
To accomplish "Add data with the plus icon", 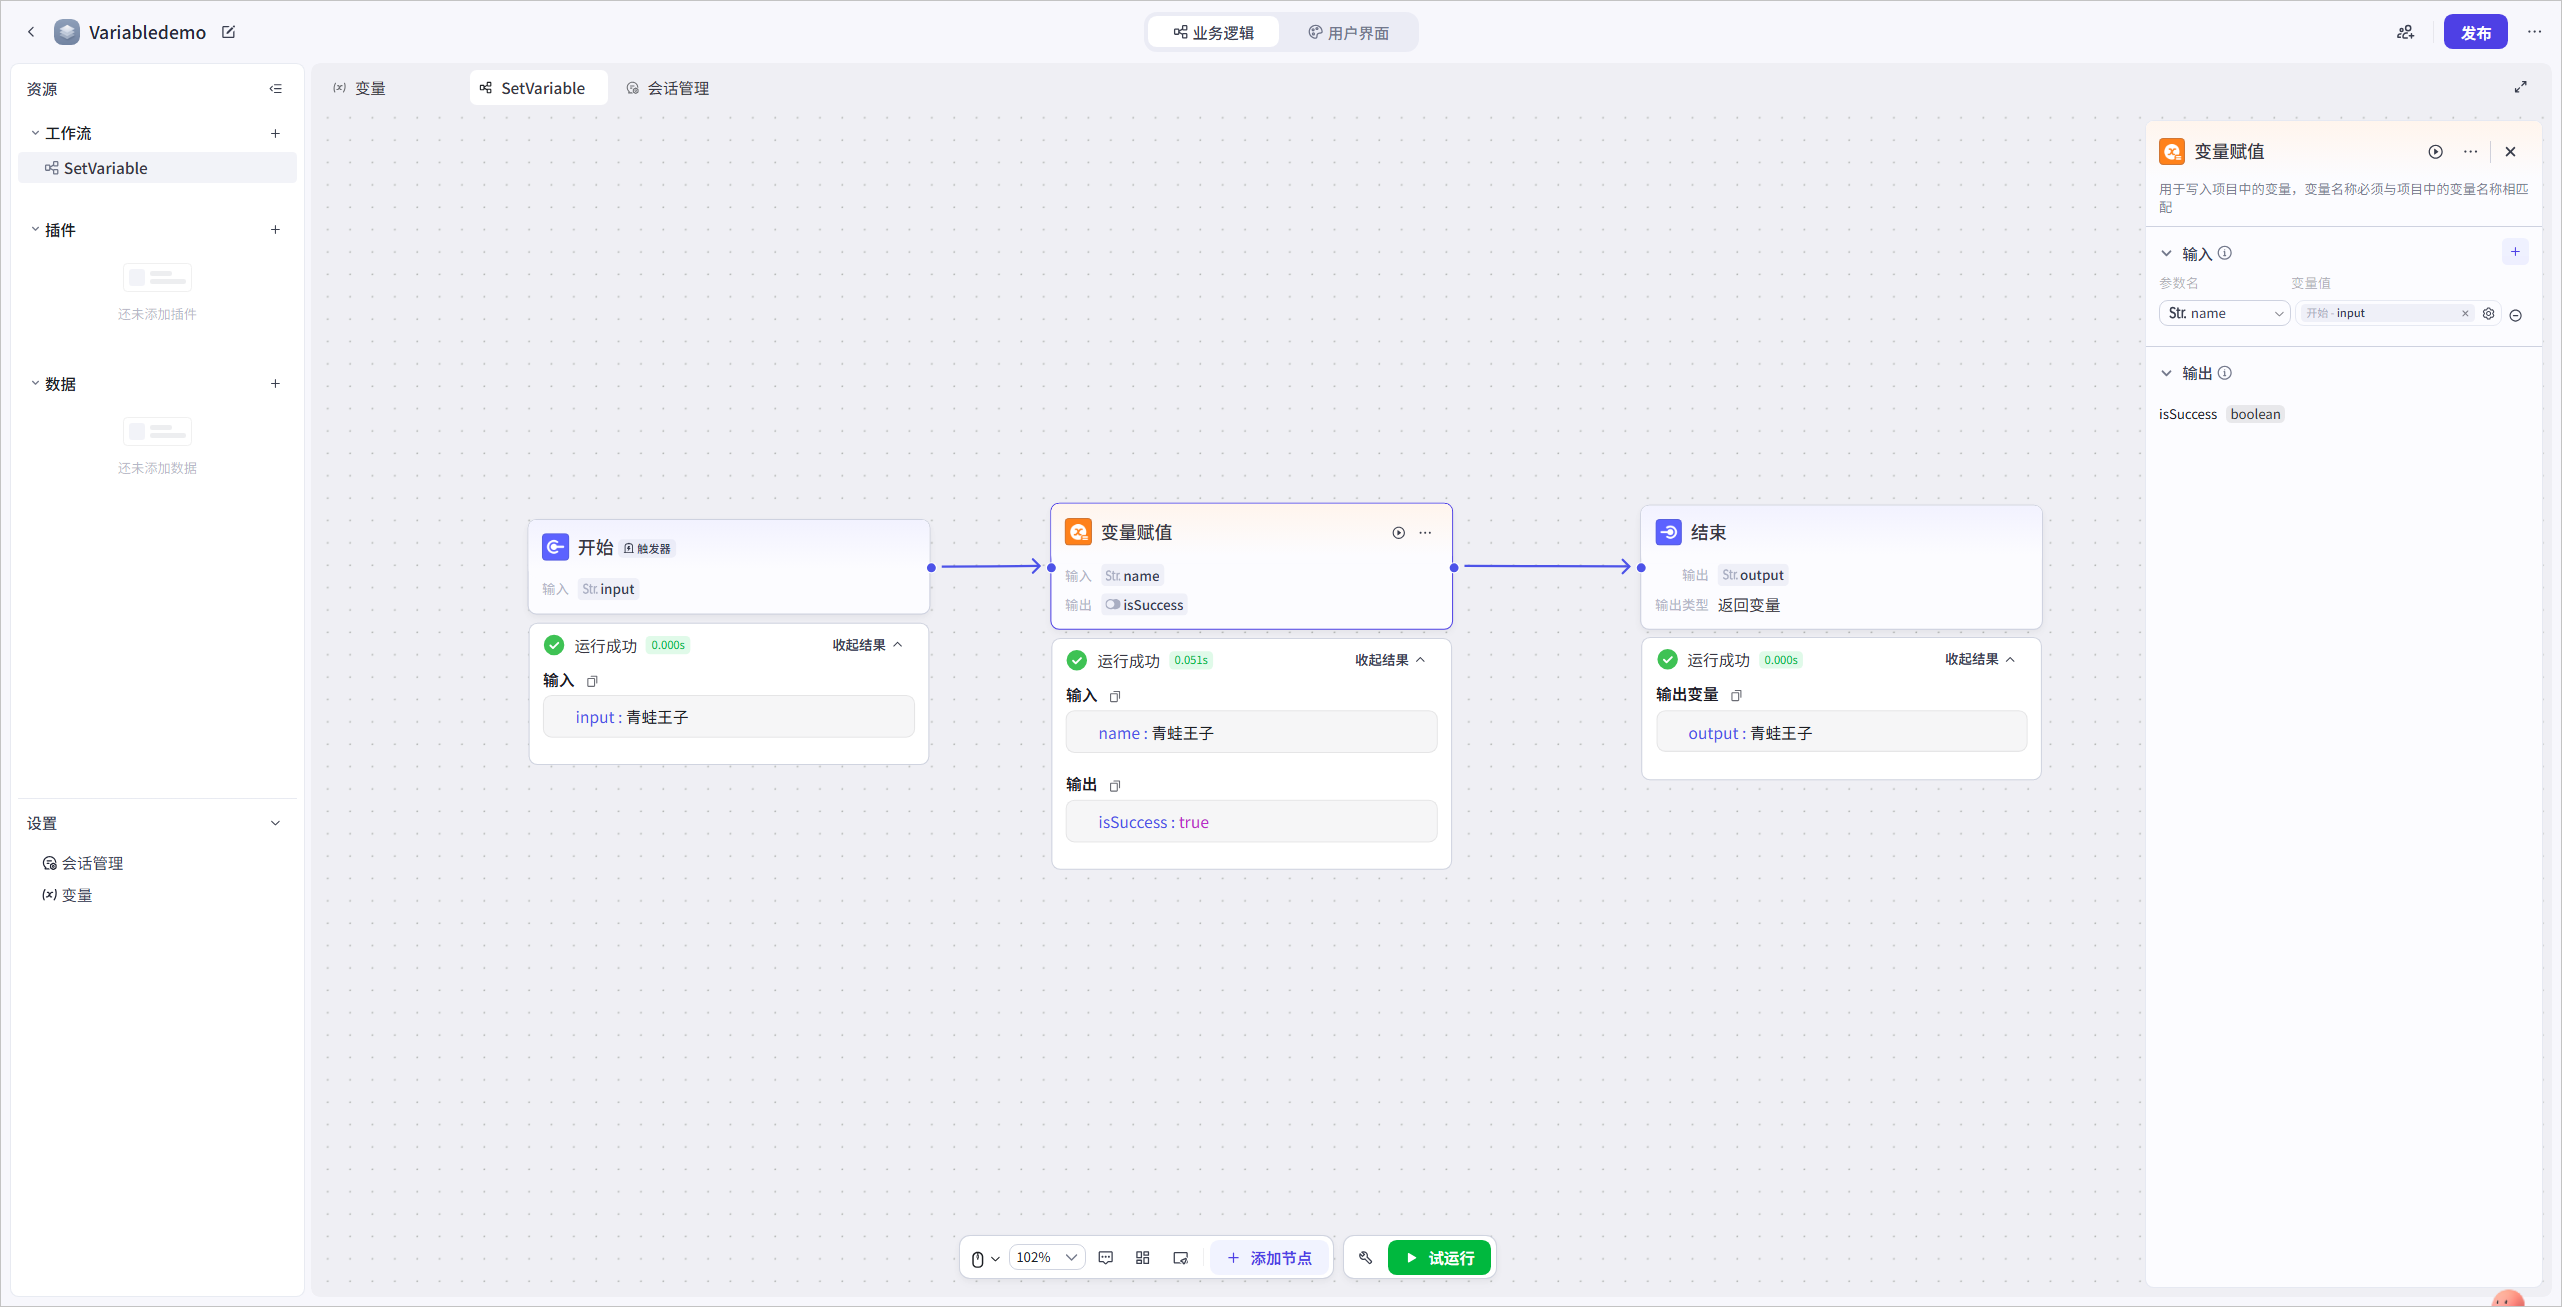I will (275, 384).
